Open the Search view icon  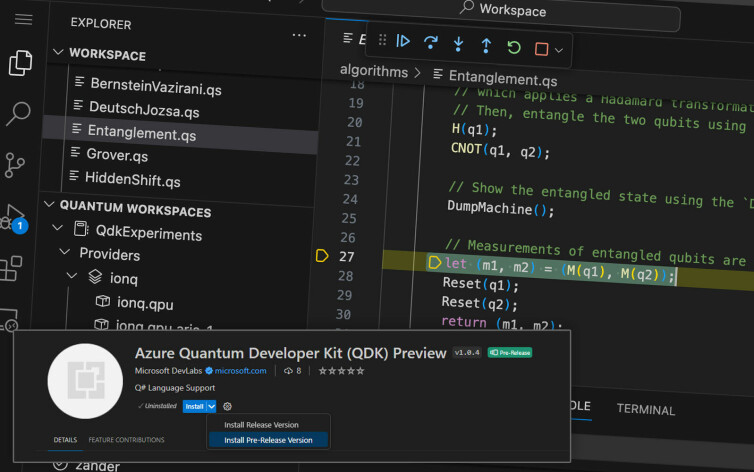click(18, 114)
